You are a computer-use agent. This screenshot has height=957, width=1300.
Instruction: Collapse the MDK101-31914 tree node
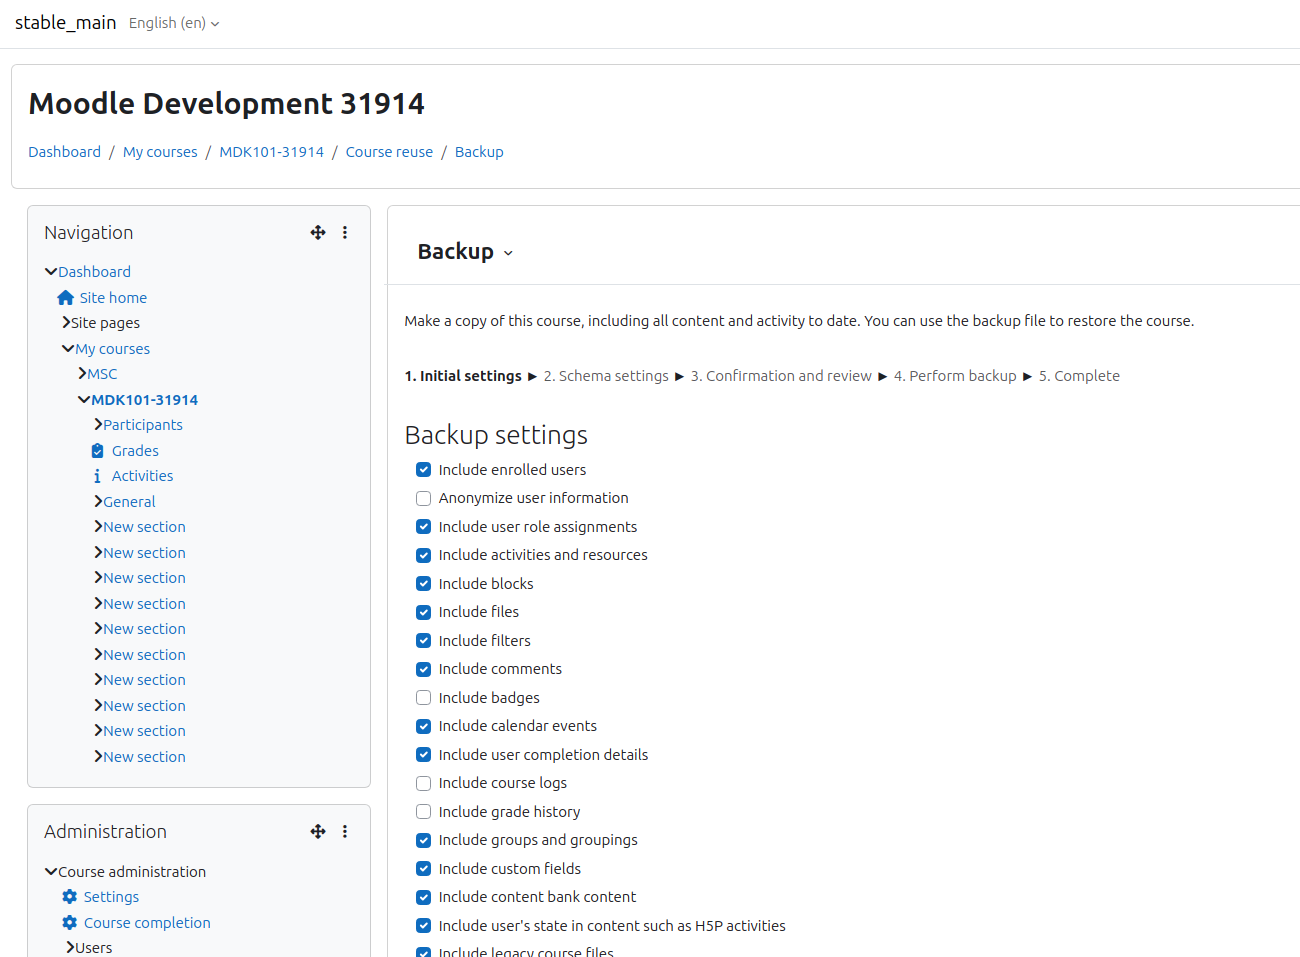click(x=84, y=400)
